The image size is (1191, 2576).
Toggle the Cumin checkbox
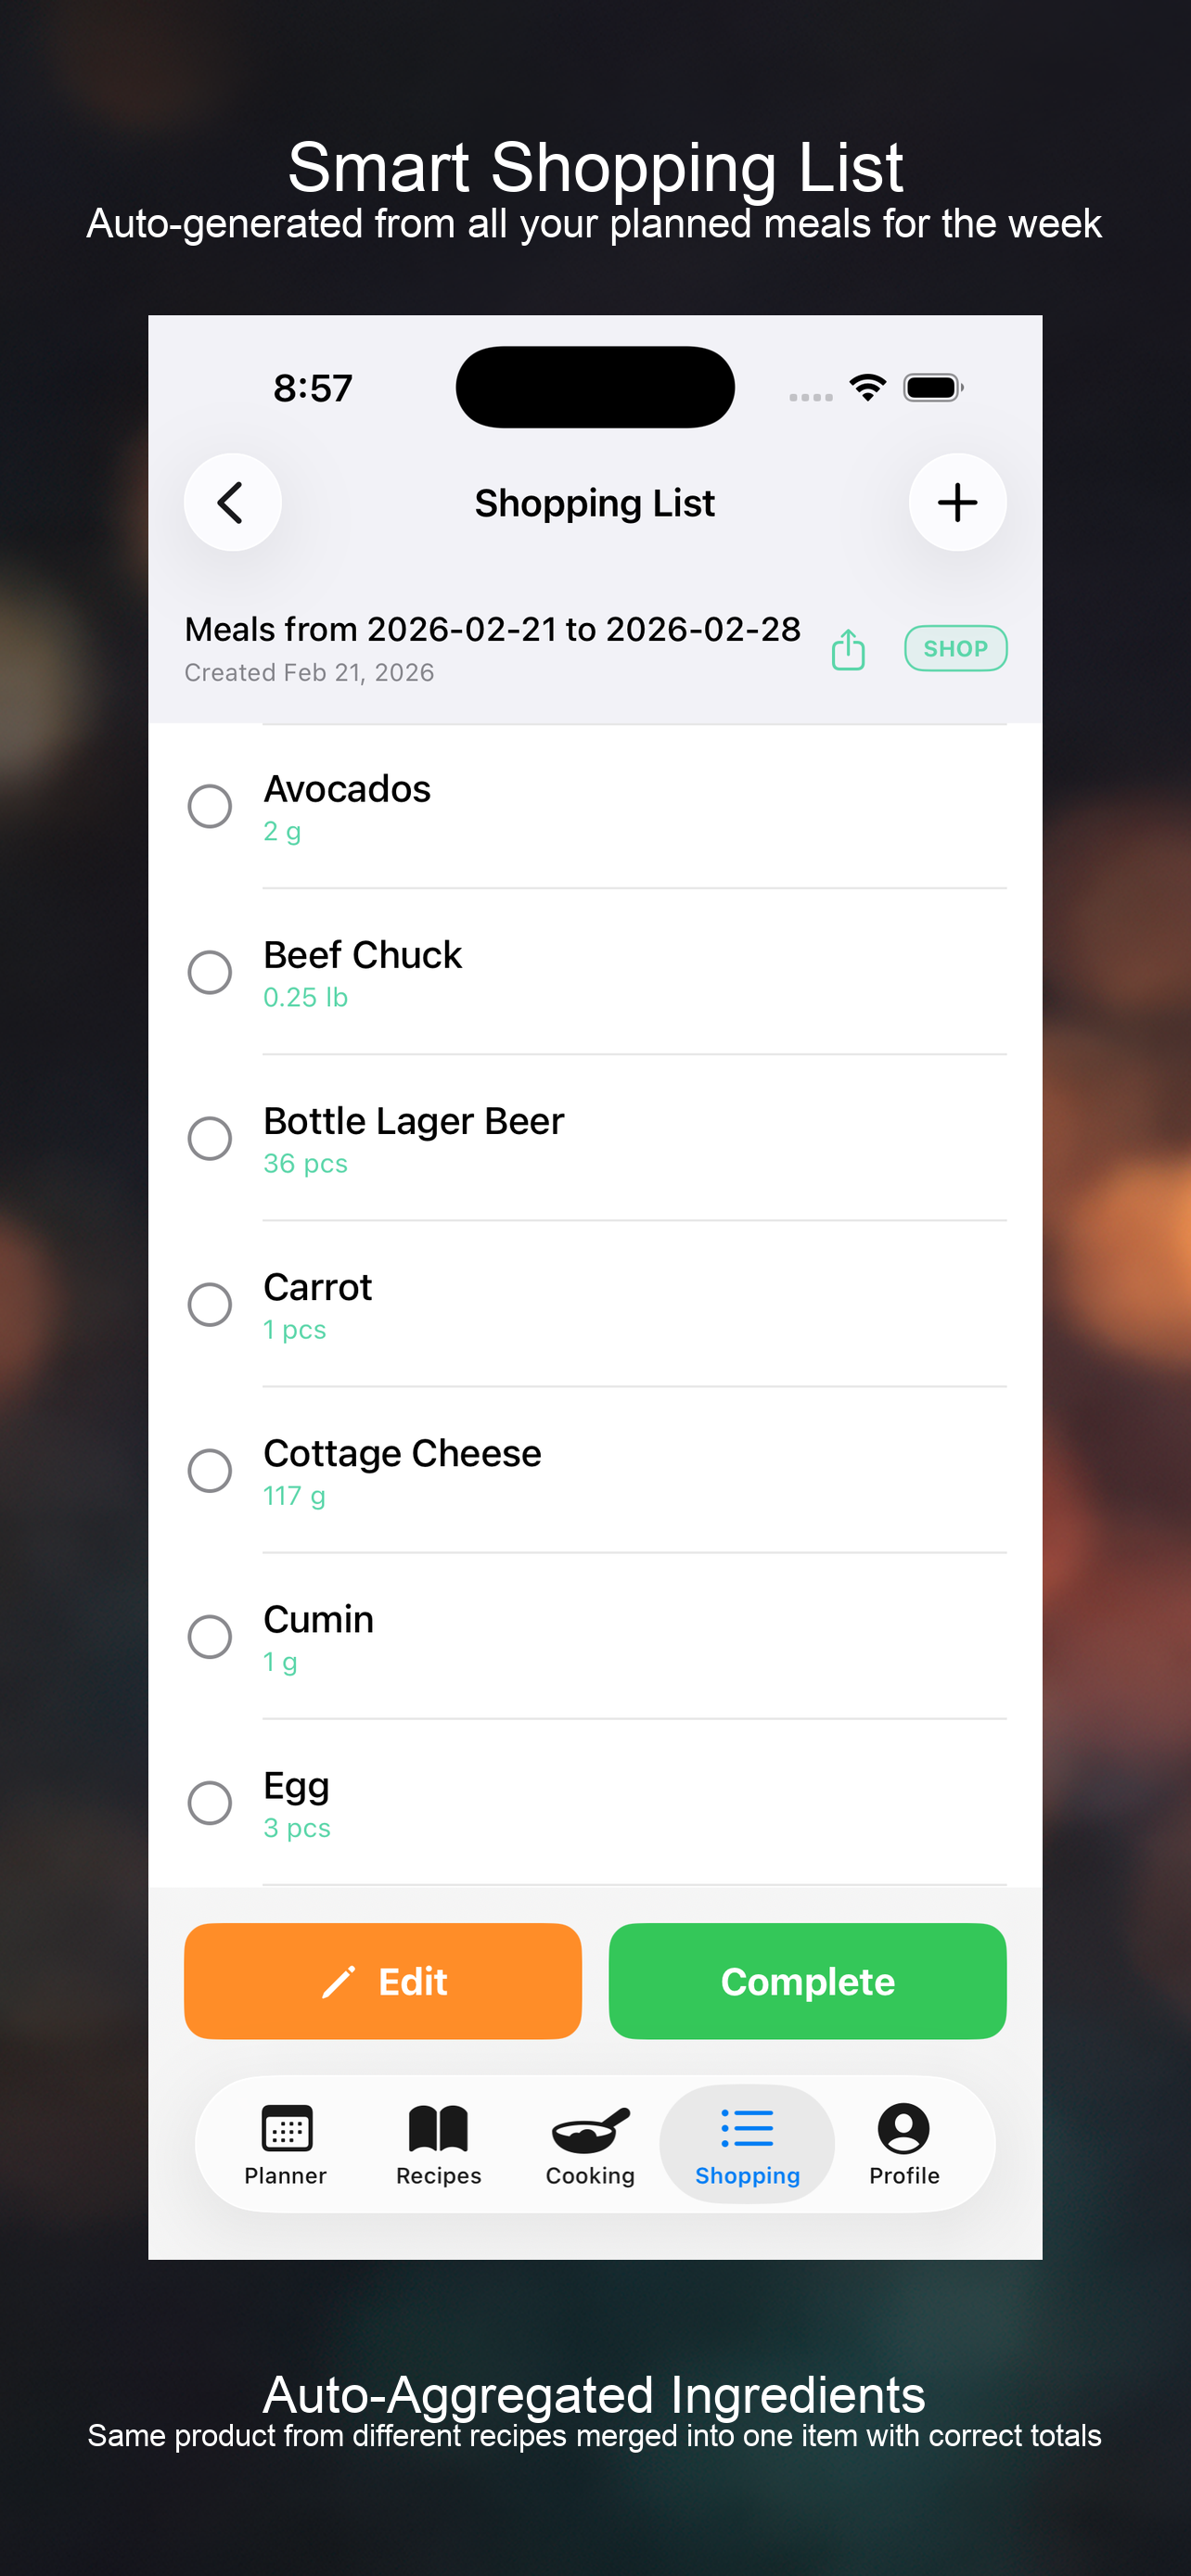click(x=210, y=1636)
